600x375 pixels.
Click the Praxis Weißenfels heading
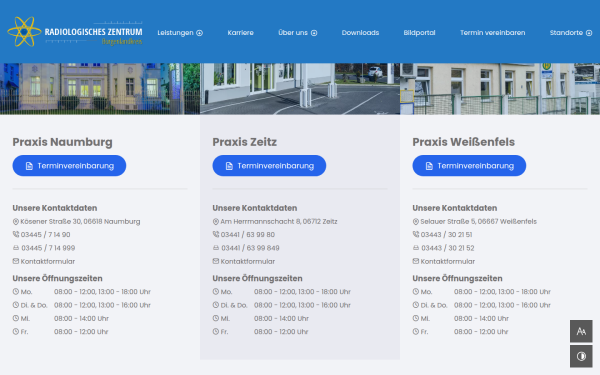click(x=463, y=142)
